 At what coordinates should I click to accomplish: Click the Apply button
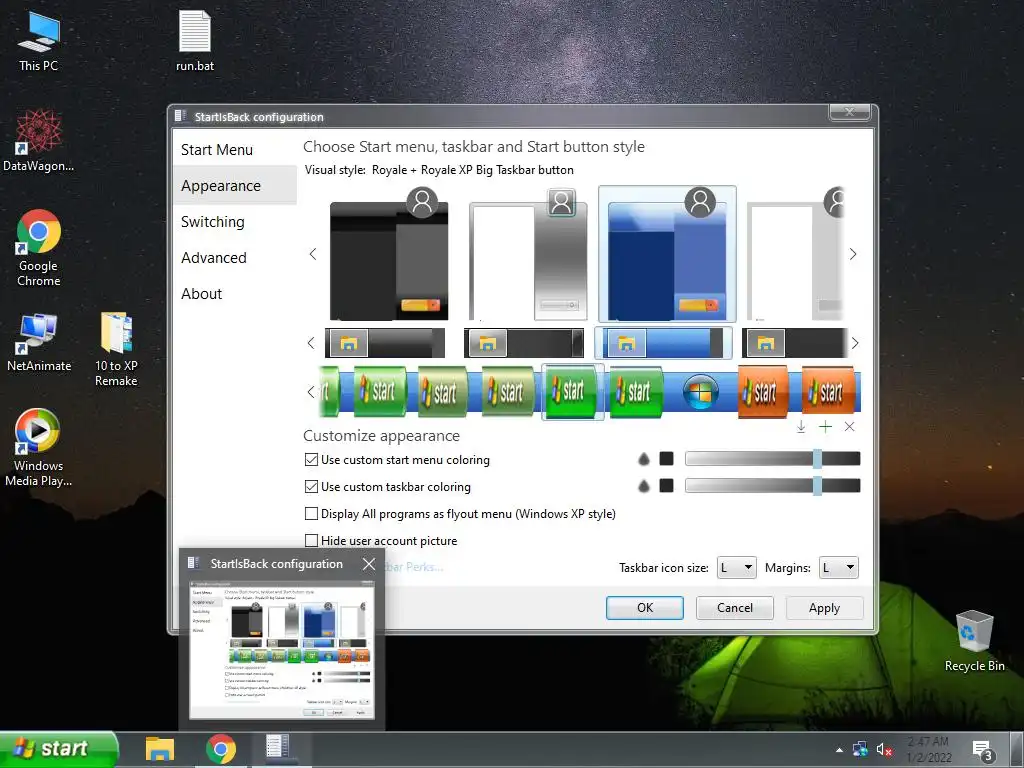coord(824,607)
